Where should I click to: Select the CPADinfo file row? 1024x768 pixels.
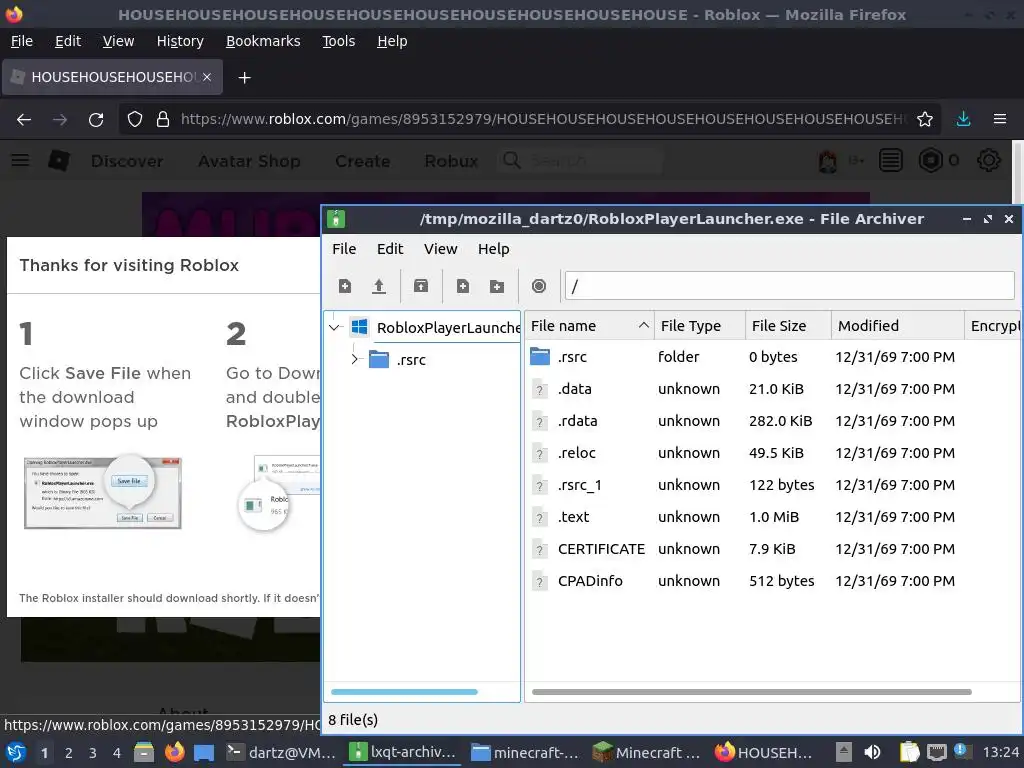pyautogui.click(x=772, y=581)
